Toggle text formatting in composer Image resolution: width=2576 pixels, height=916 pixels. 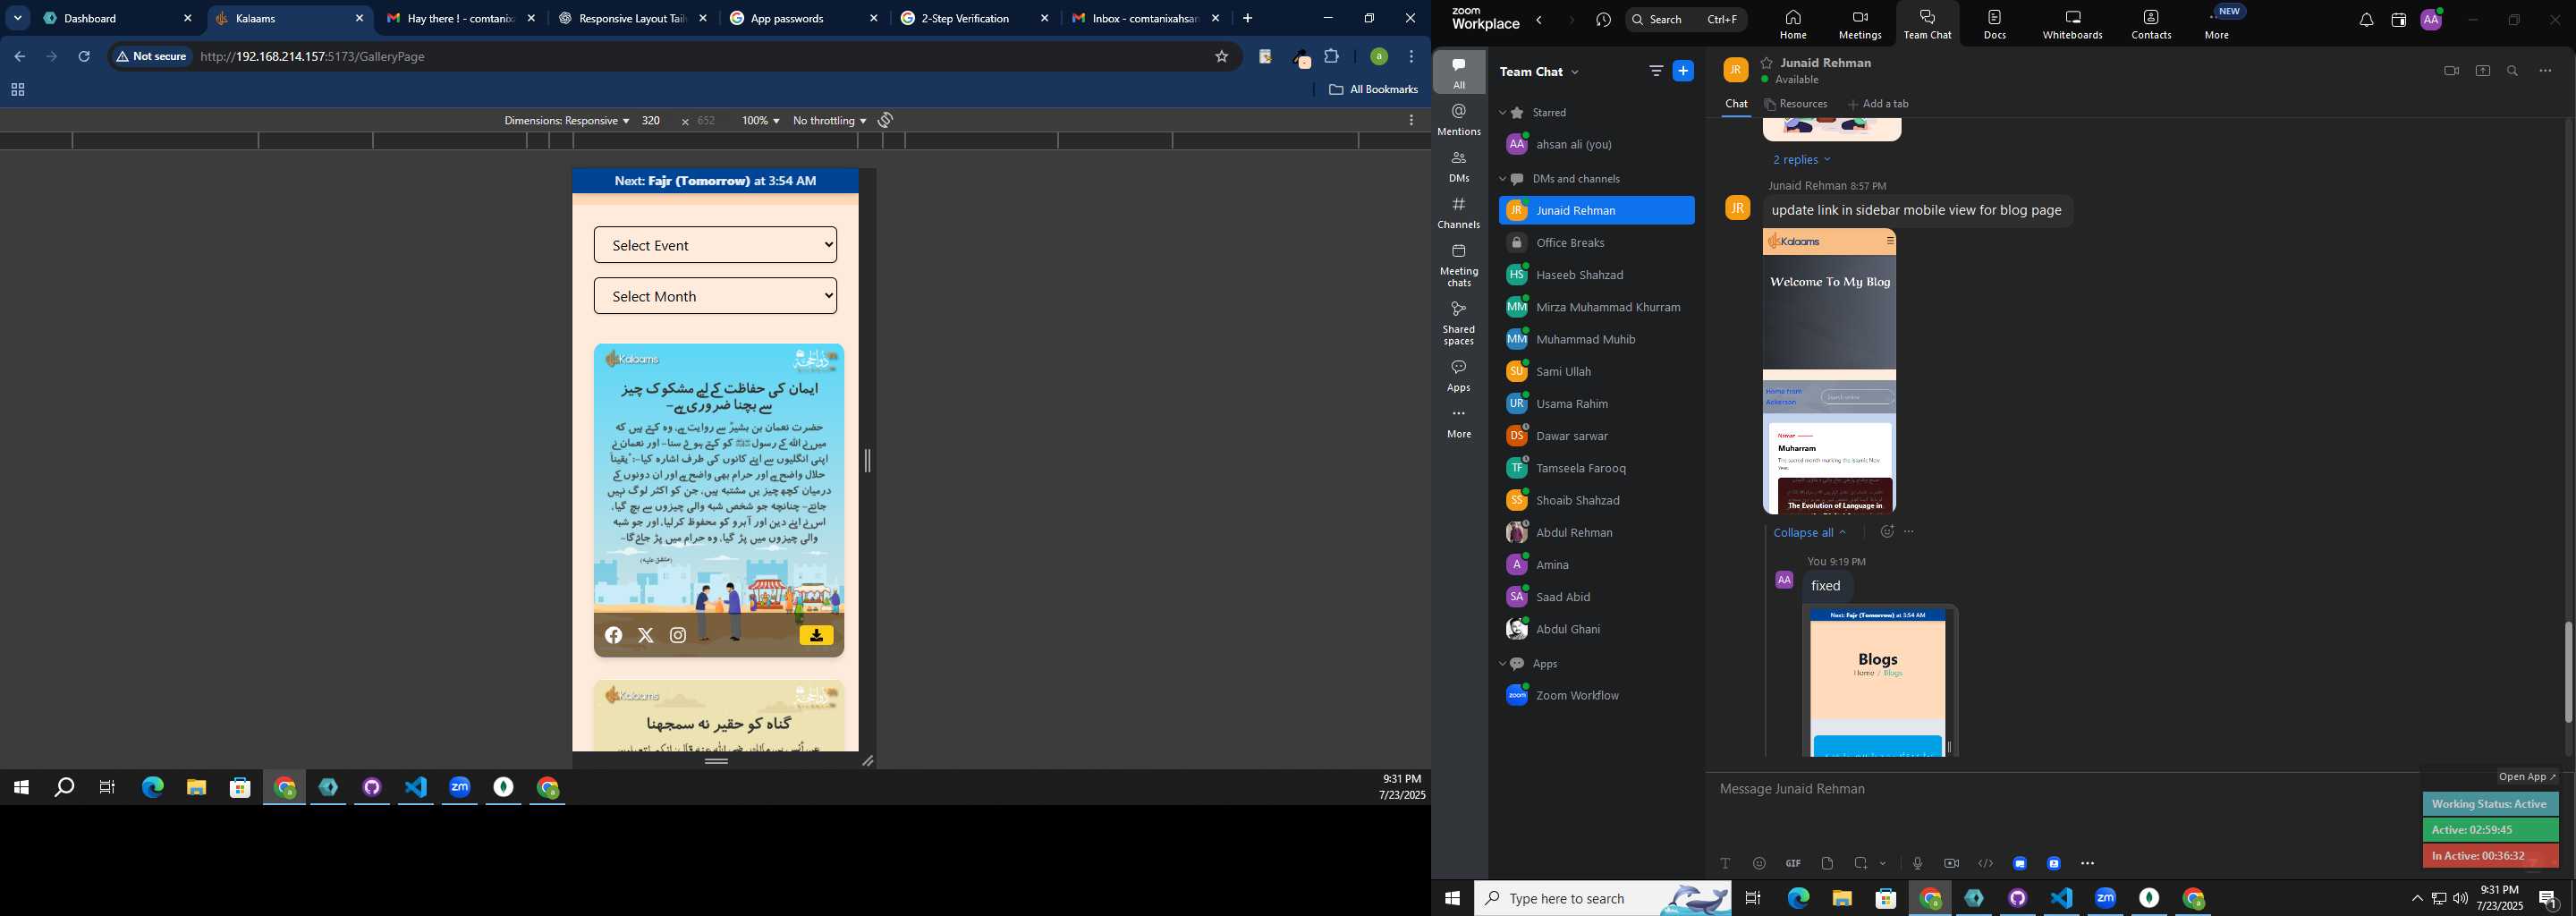pos(1725,863)
